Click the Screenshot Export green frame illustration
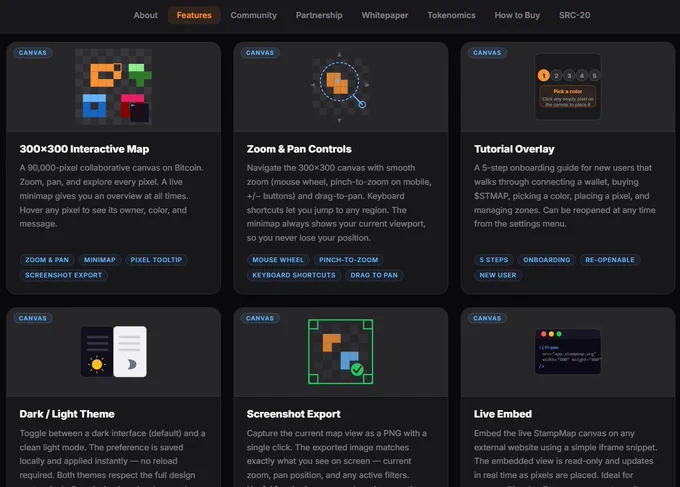This screenshot has height=487, width=680. click(340, 352)
